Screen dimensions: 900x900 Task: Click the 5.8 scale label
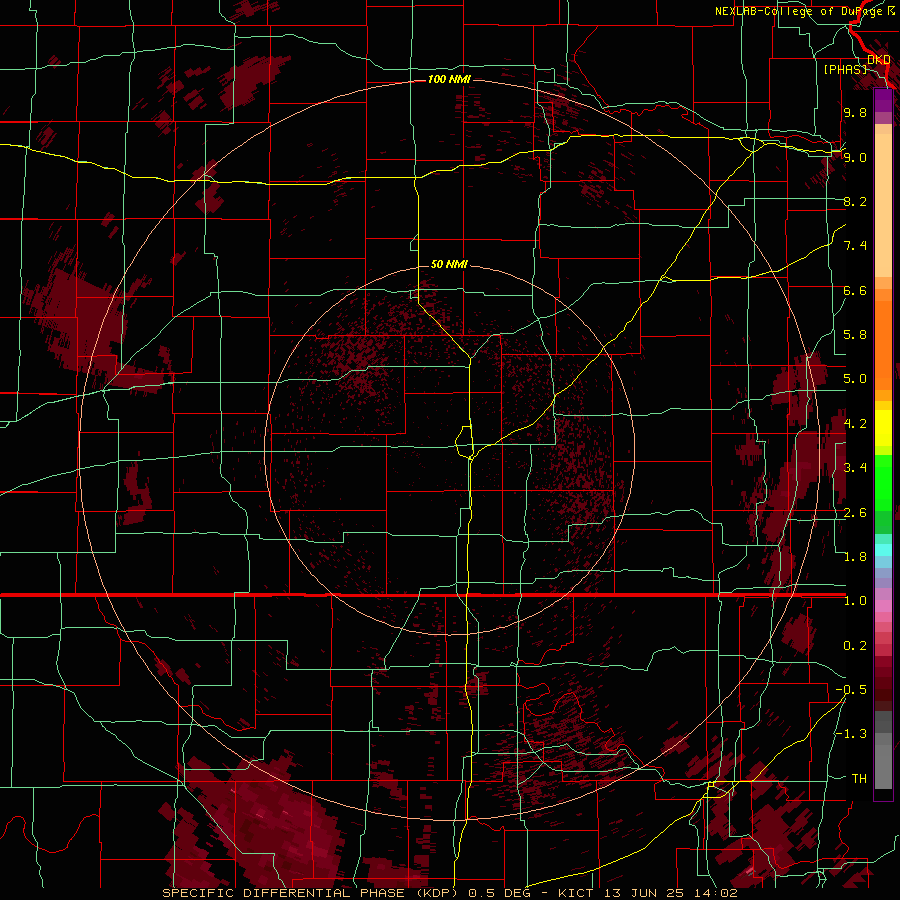[x=855, y=335]
